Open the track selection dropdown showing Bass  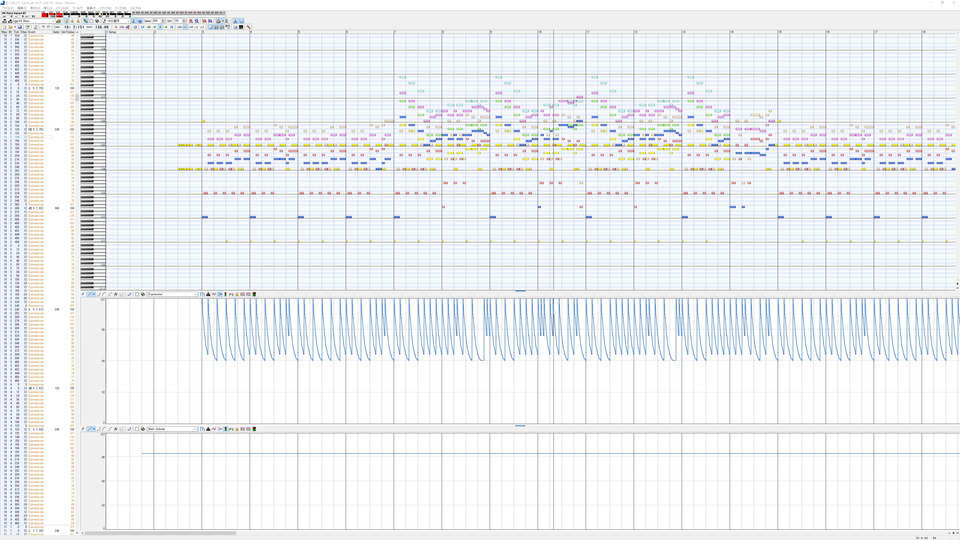[x=34, y=21]
